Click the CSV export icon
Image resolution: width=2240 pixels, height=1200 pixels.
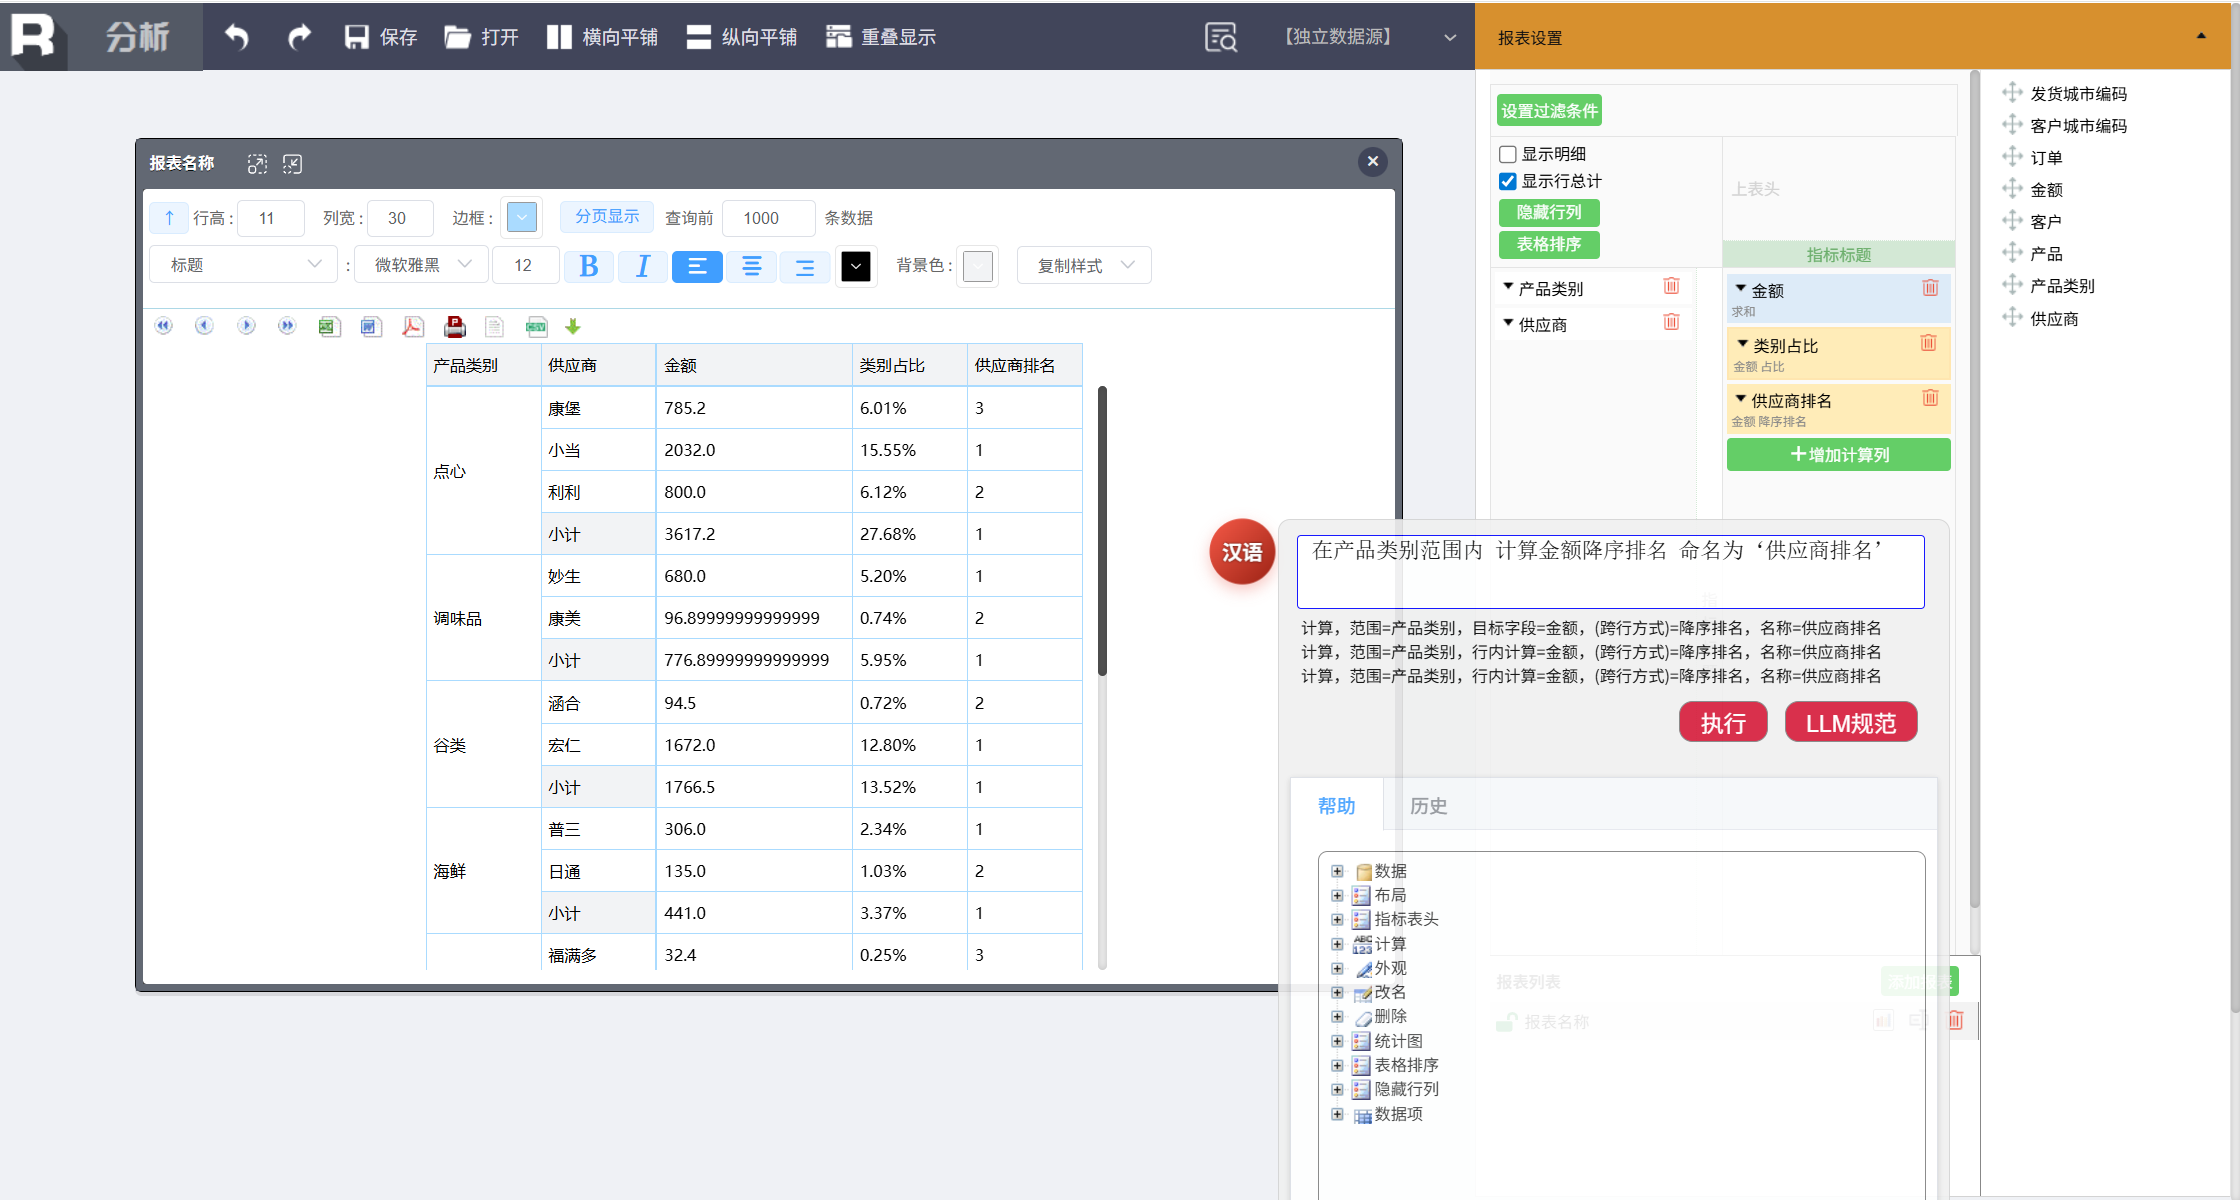click(536, 327)
